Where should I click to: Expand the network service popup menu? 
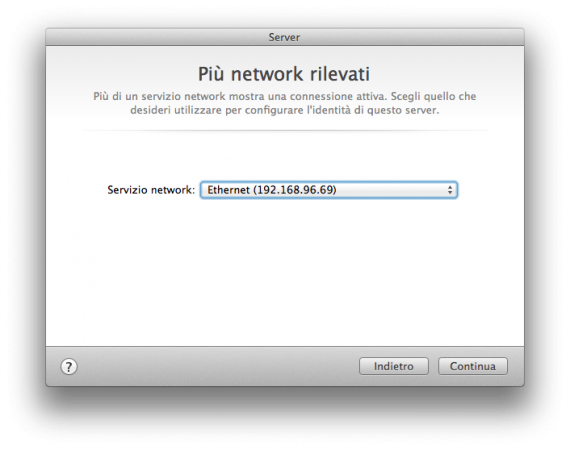pos(329,190)
